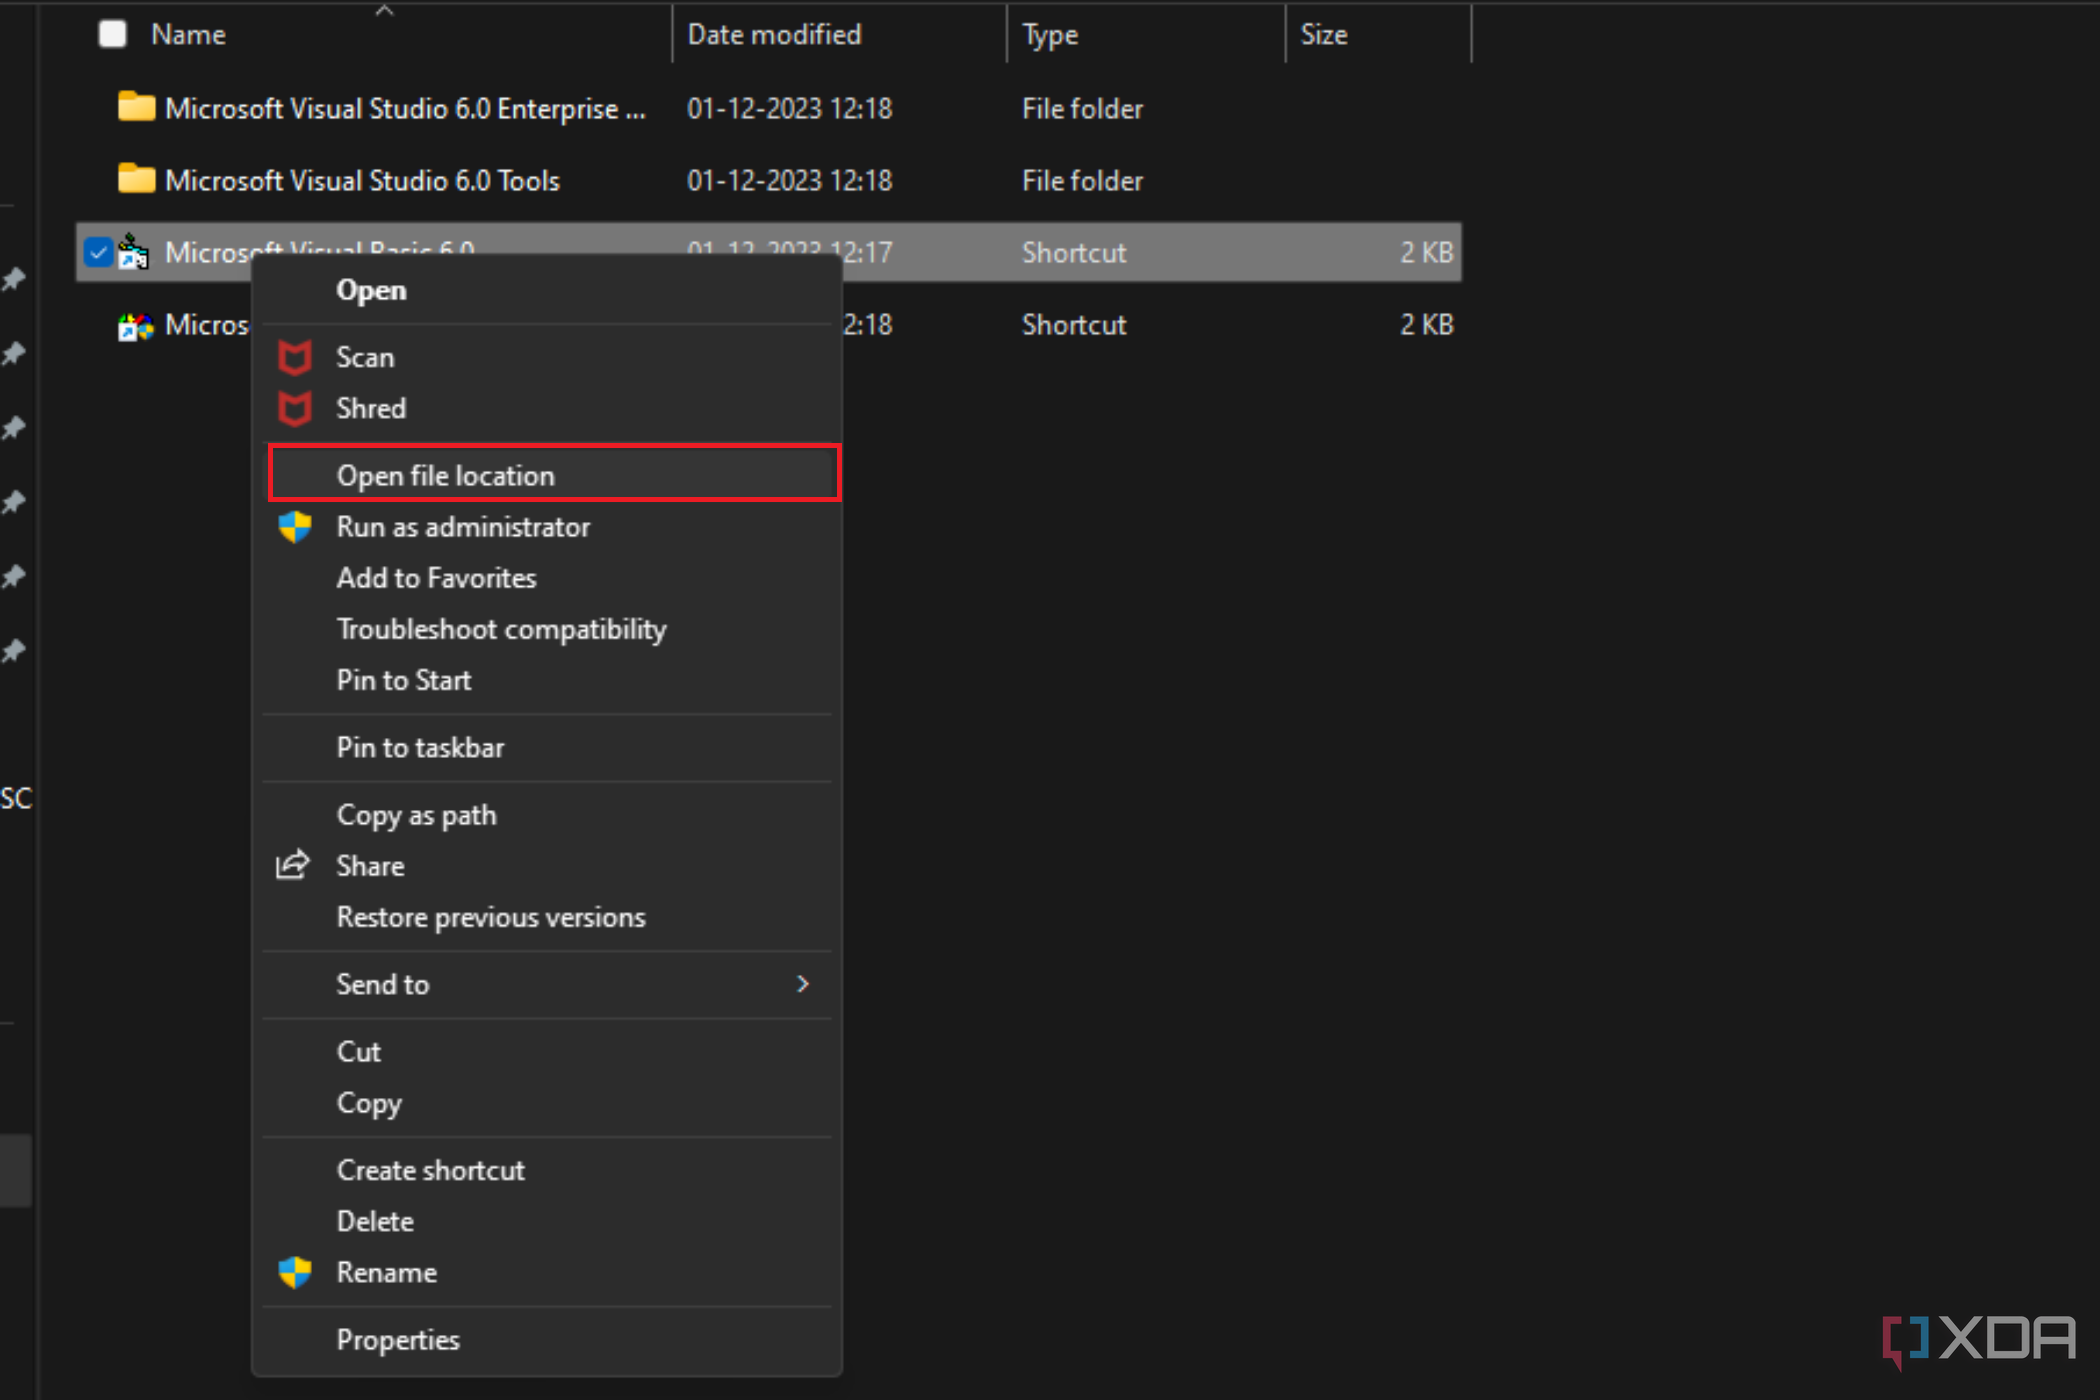Toggle selection on Microsoft Visual Studio Enterprise folder

(x=105, y=108)
